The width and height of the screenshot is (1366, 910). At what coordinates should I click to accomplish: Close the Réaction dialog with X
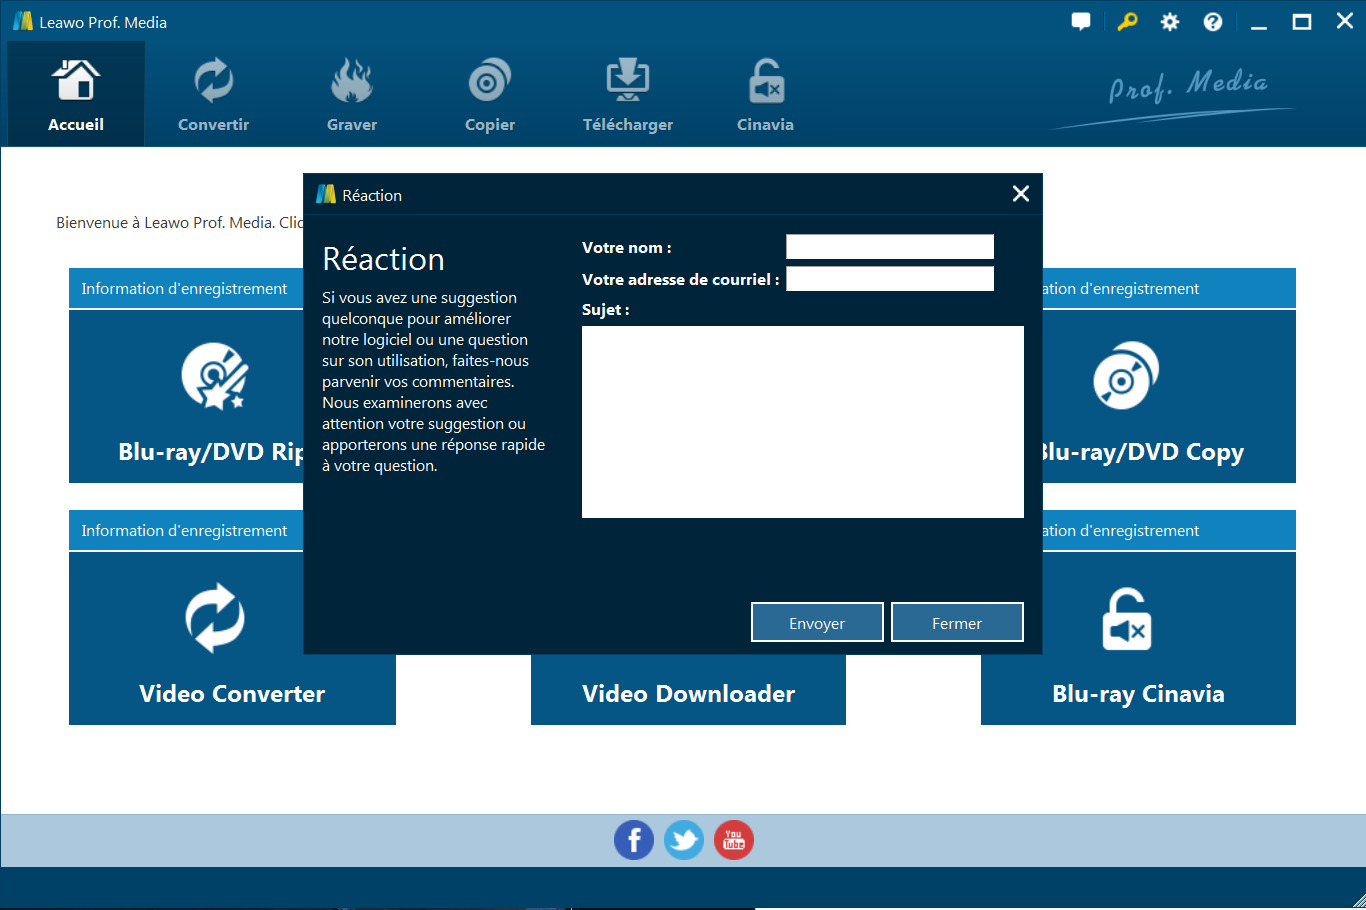point(1020,194)
